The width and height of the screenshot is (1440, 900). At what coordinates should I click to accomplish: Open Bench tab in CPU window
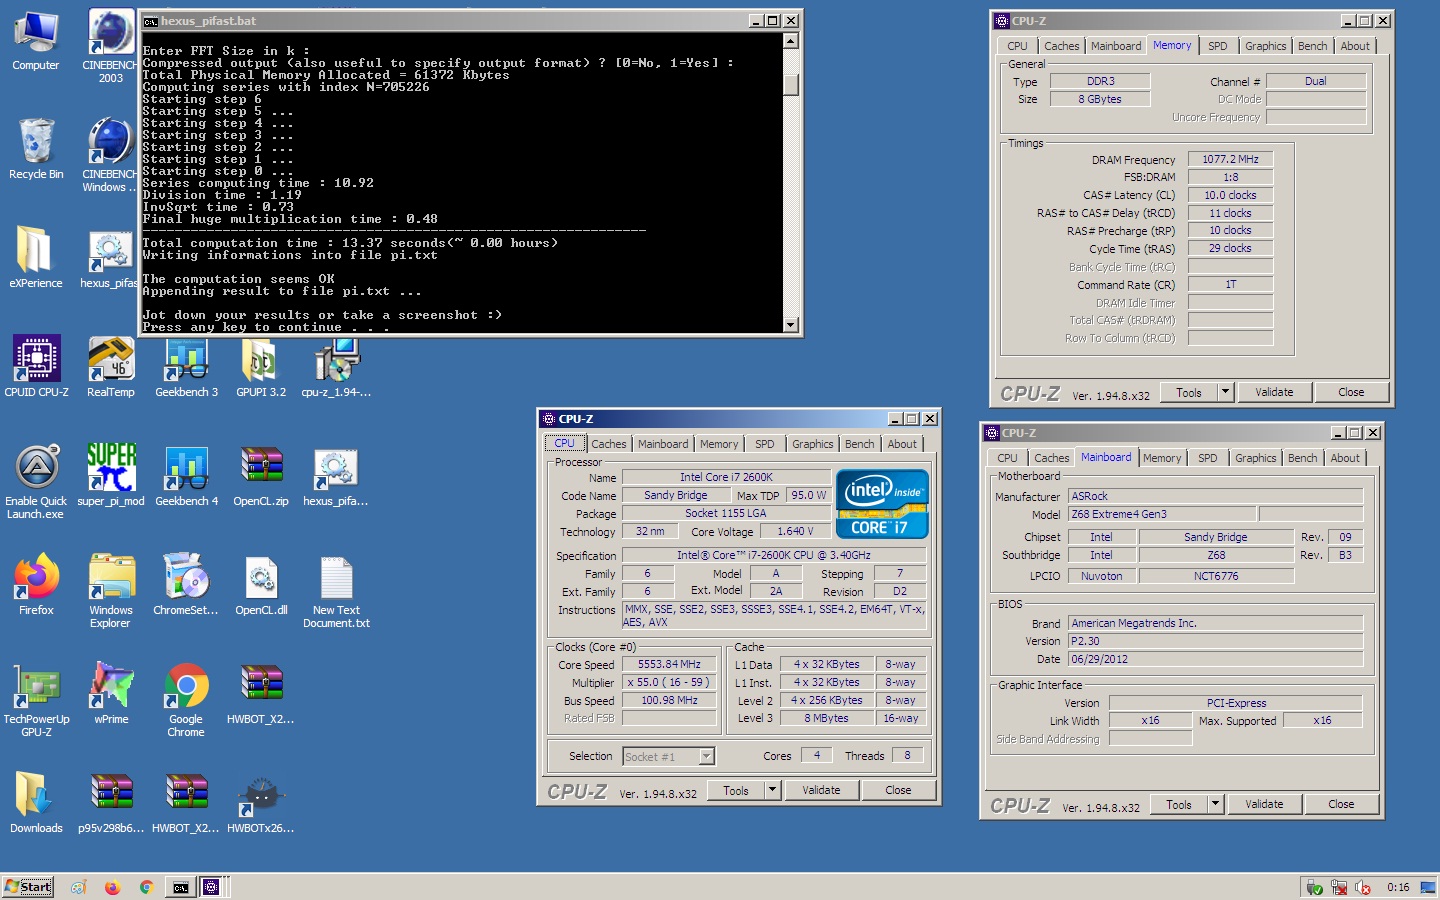tap(859, 444)
